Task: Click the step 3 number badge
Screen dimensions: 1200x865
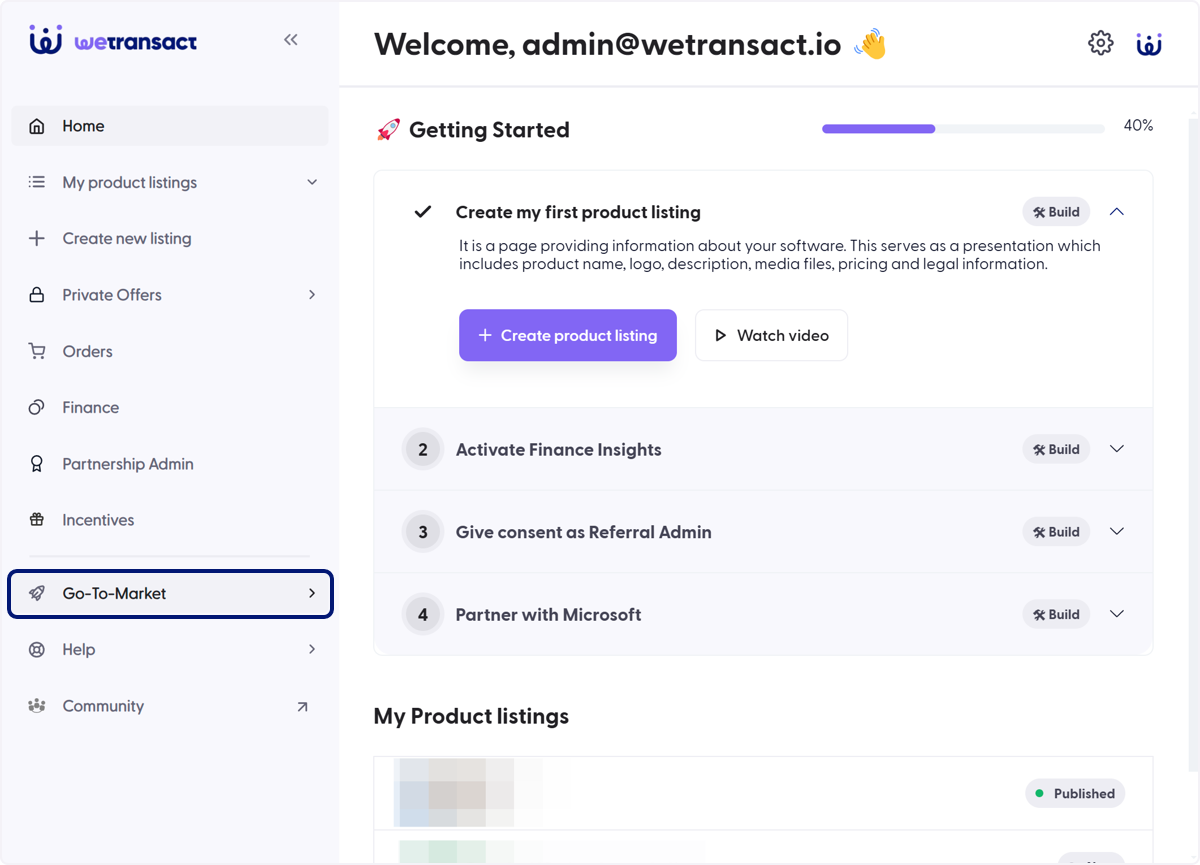Action: click(x=423, y=532)
